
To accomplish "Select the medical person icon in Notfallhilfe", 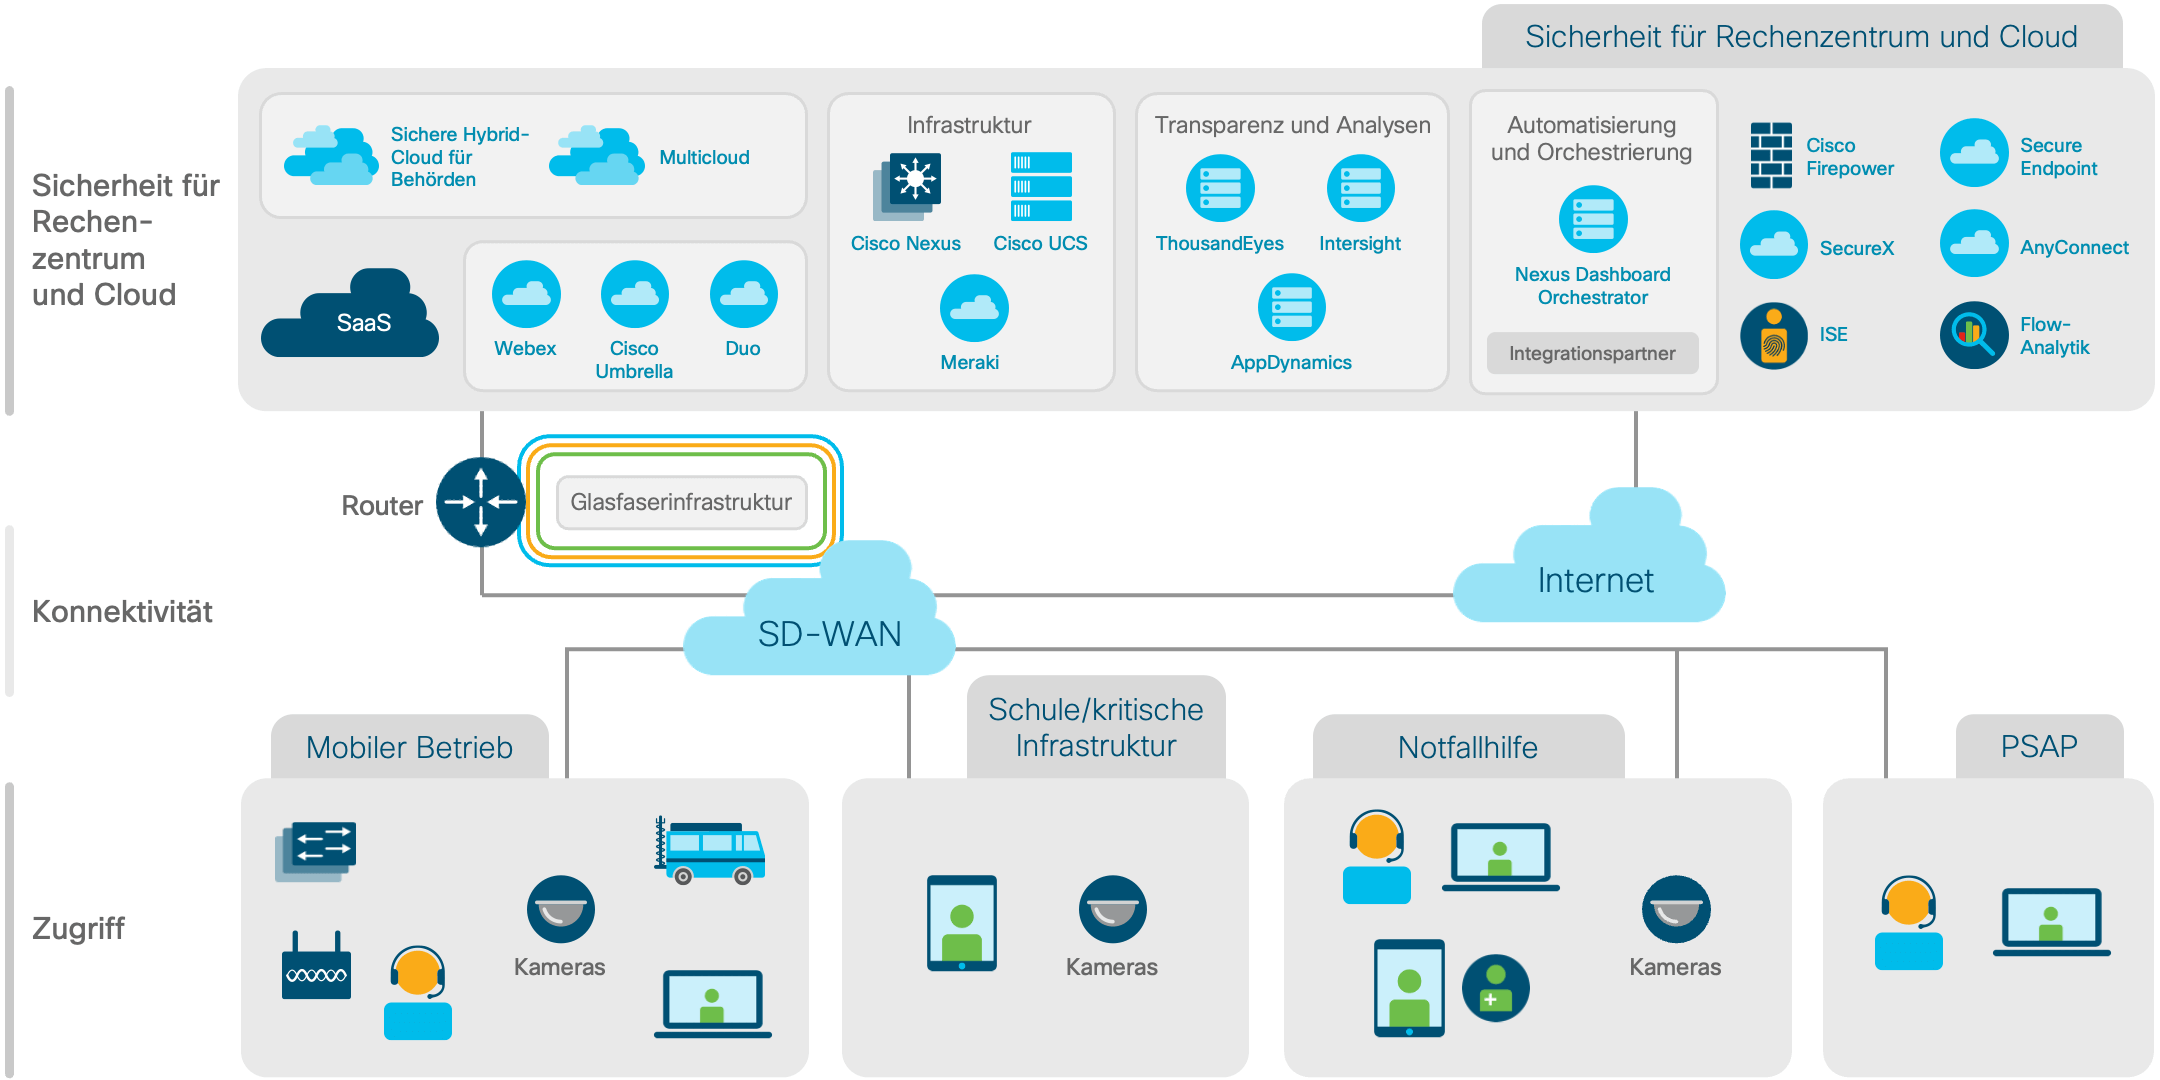I will pos(1496,988).
